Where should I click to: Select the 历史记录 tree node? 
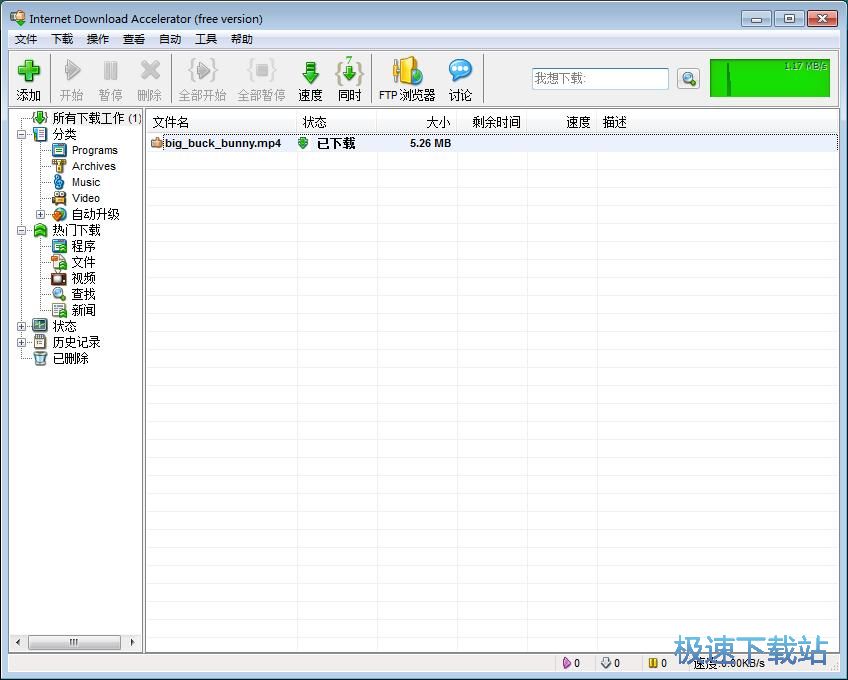(x=76, y=342)
